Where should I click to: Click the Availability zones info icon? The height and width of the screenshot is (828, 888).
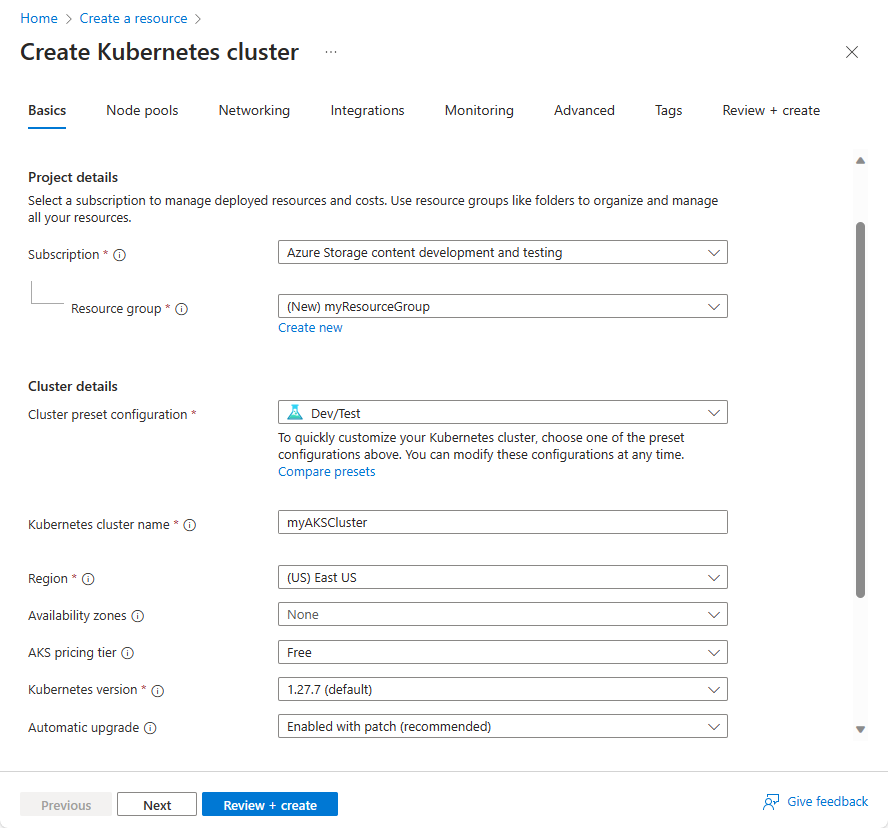(x=138, y=616)
